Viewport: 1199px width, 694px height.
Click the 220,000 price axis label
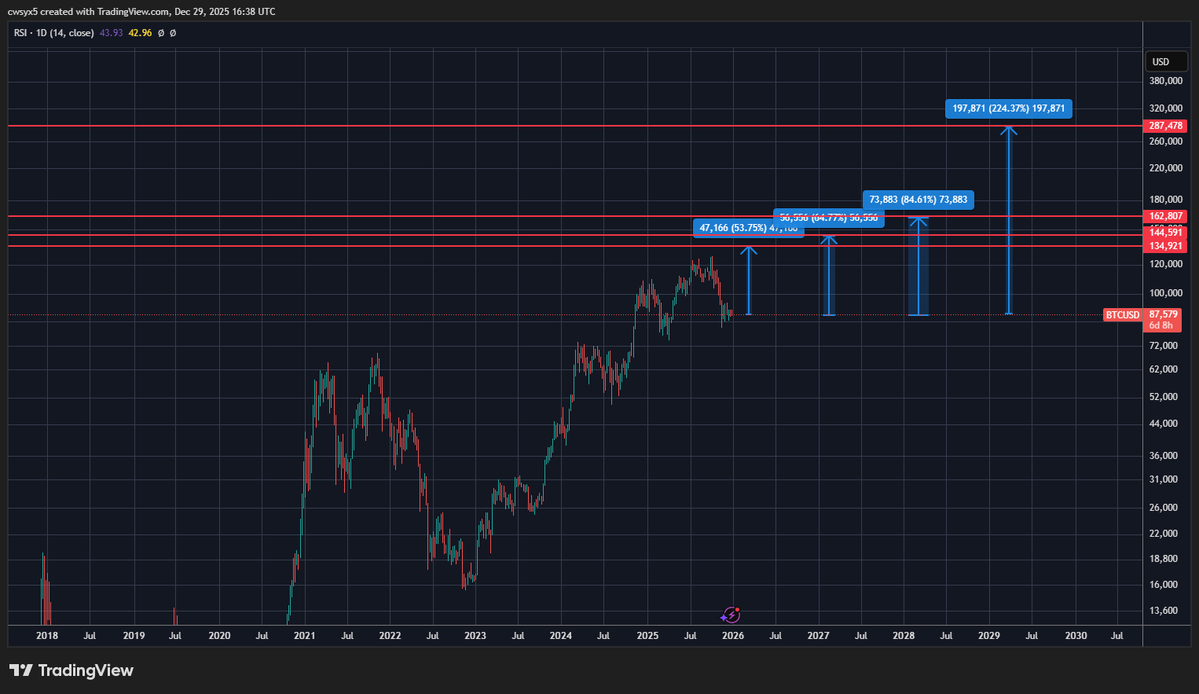point(1165,168)
